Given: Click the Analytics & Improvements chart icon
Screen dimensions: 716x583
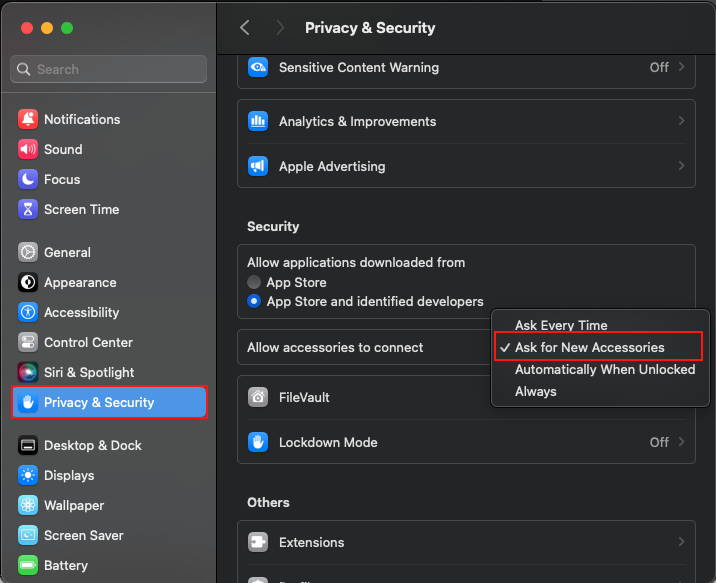Looking at the screenshot, I should coord(258,121).
